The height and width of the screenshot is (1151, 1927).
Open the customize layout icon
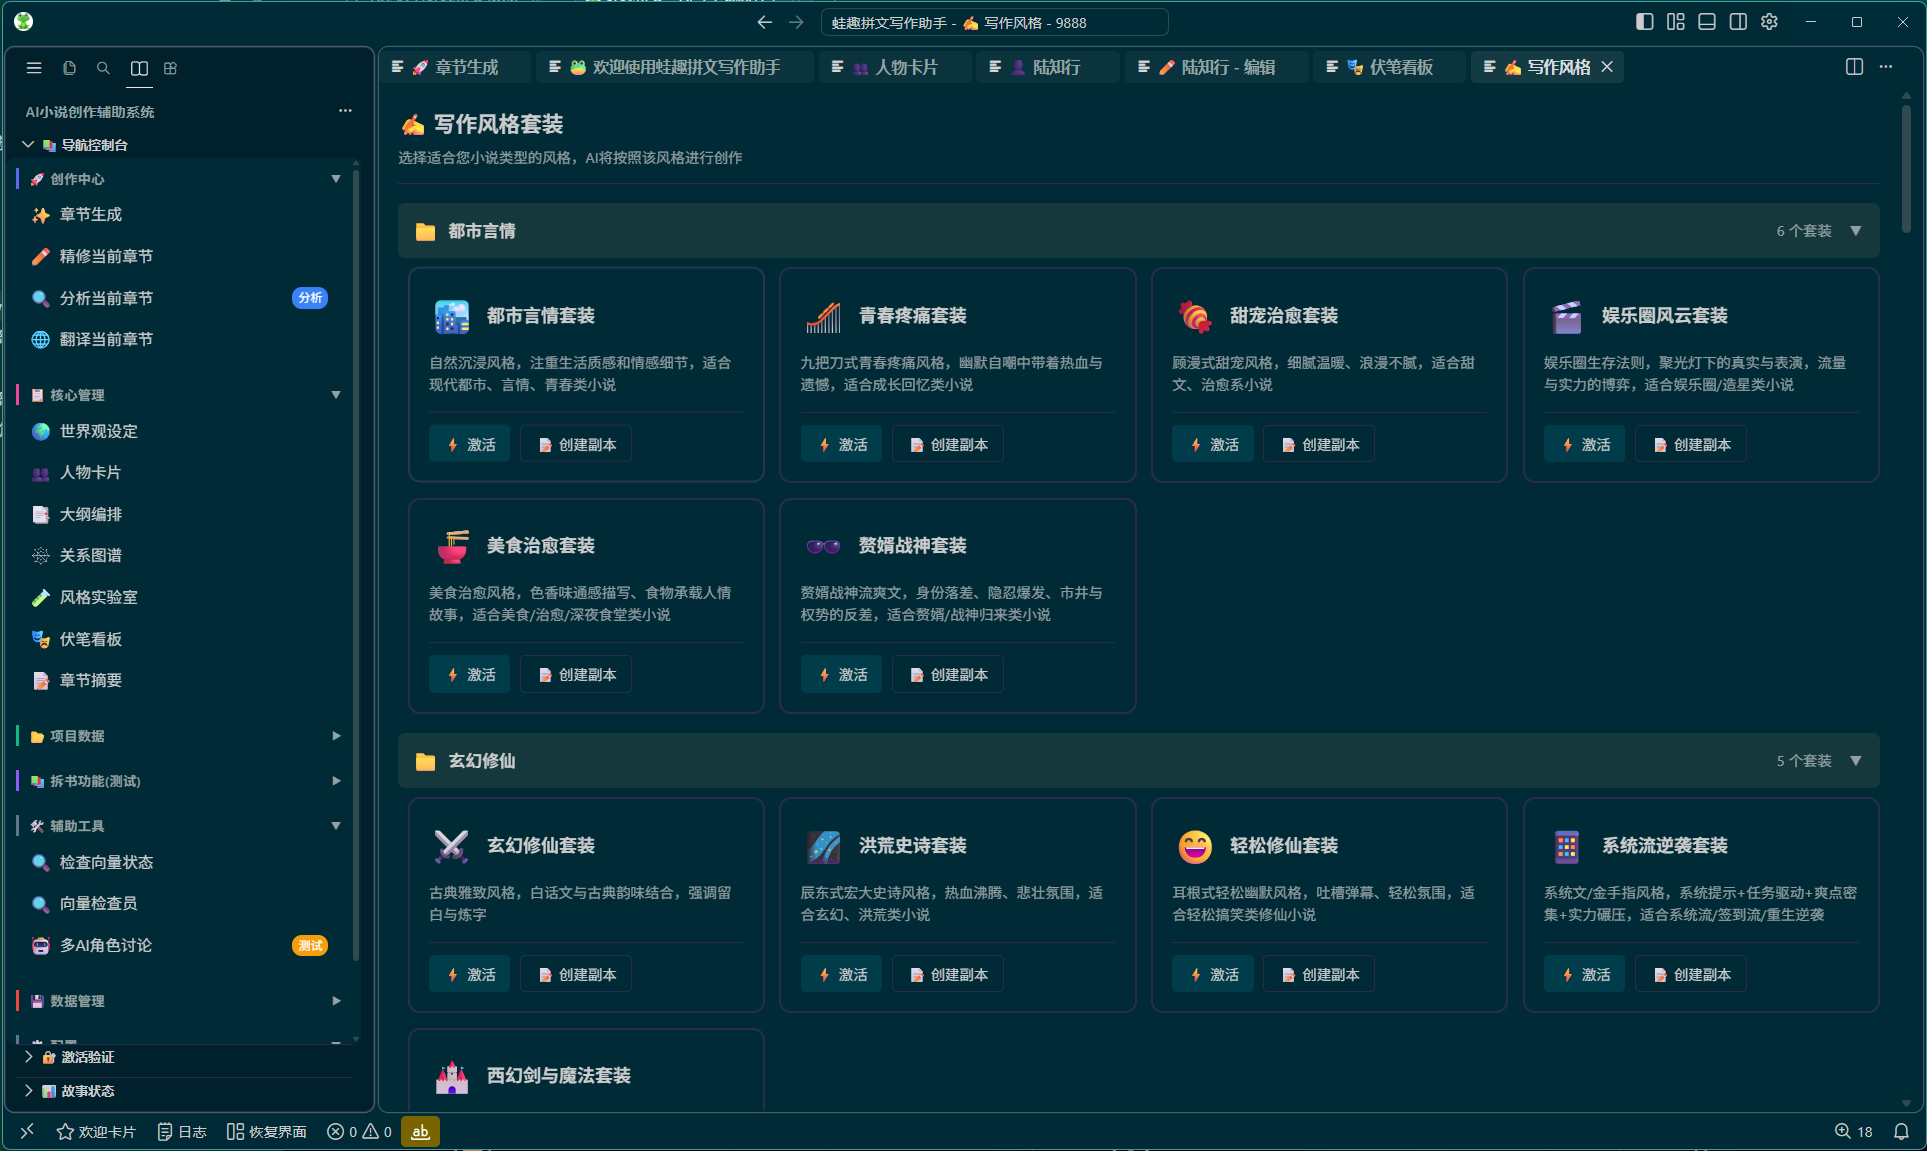coord(1676,22)
